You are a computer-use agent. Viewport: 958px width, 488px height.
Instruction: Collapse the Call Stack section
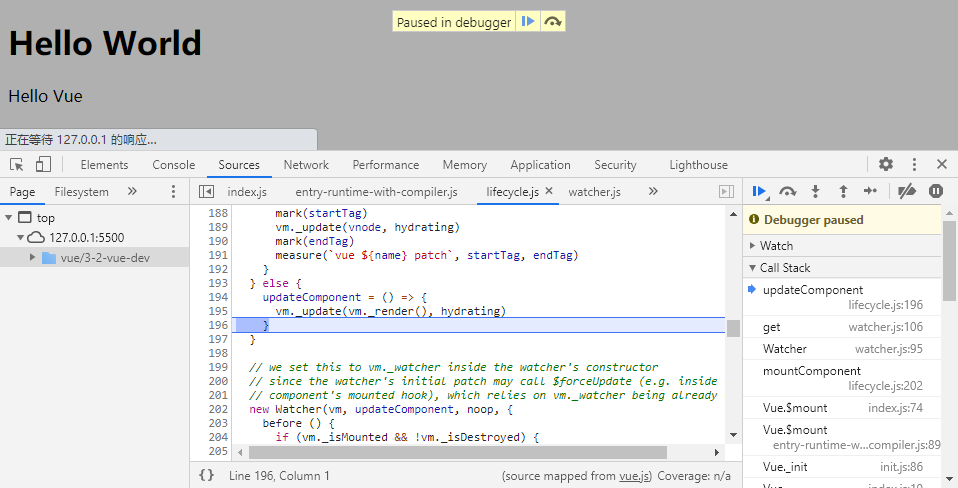(x=842, y=268)
